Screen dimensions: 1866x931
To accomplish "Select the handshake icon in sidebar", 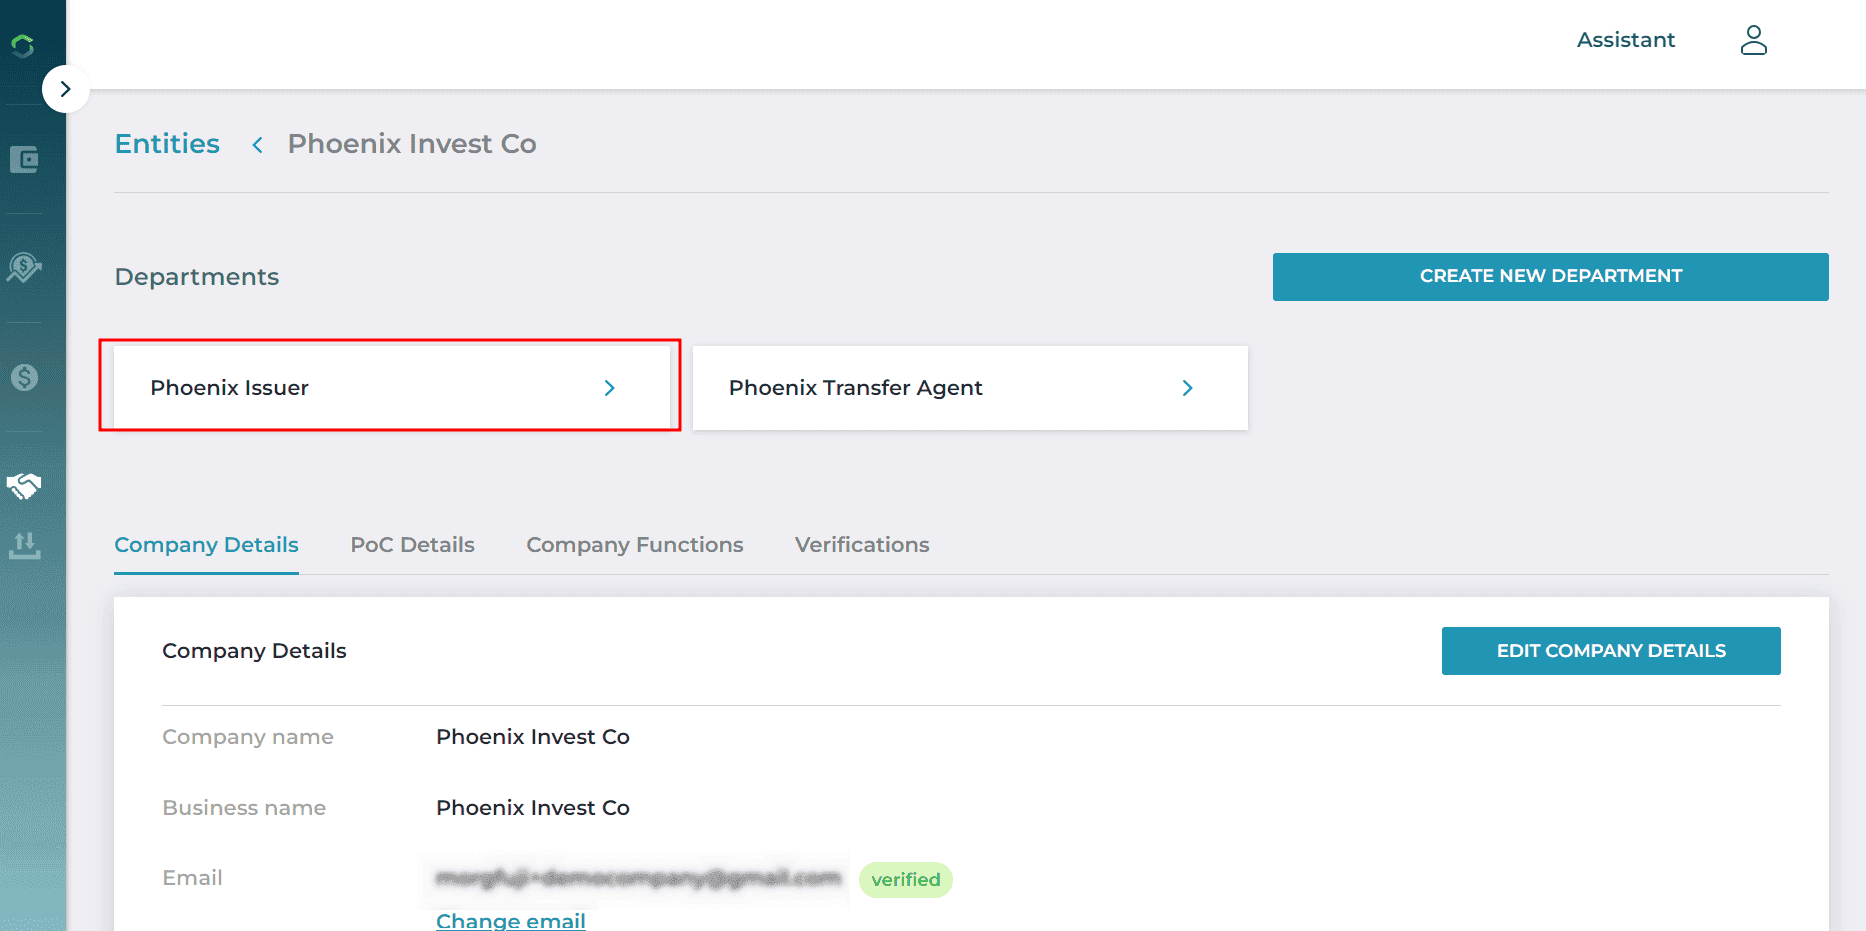I will point(24,486).
